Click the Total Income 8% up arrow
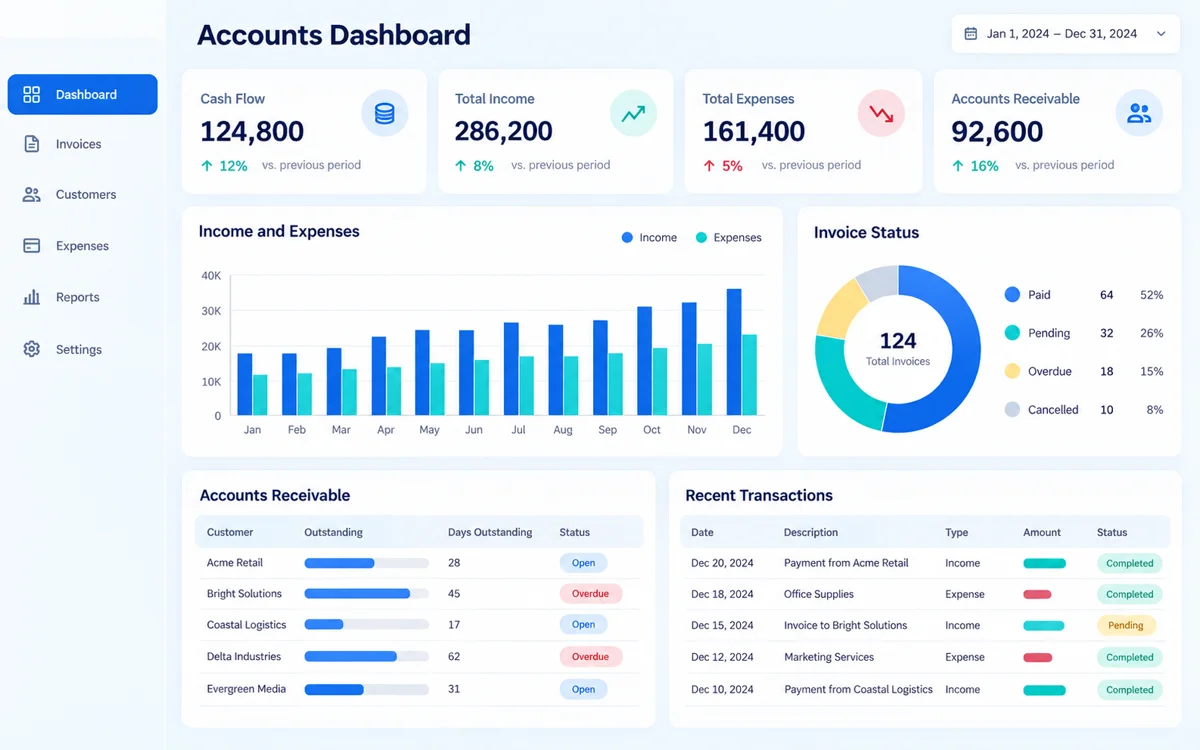The width and height of the screenshot is (1200, 750). [460, 166]
